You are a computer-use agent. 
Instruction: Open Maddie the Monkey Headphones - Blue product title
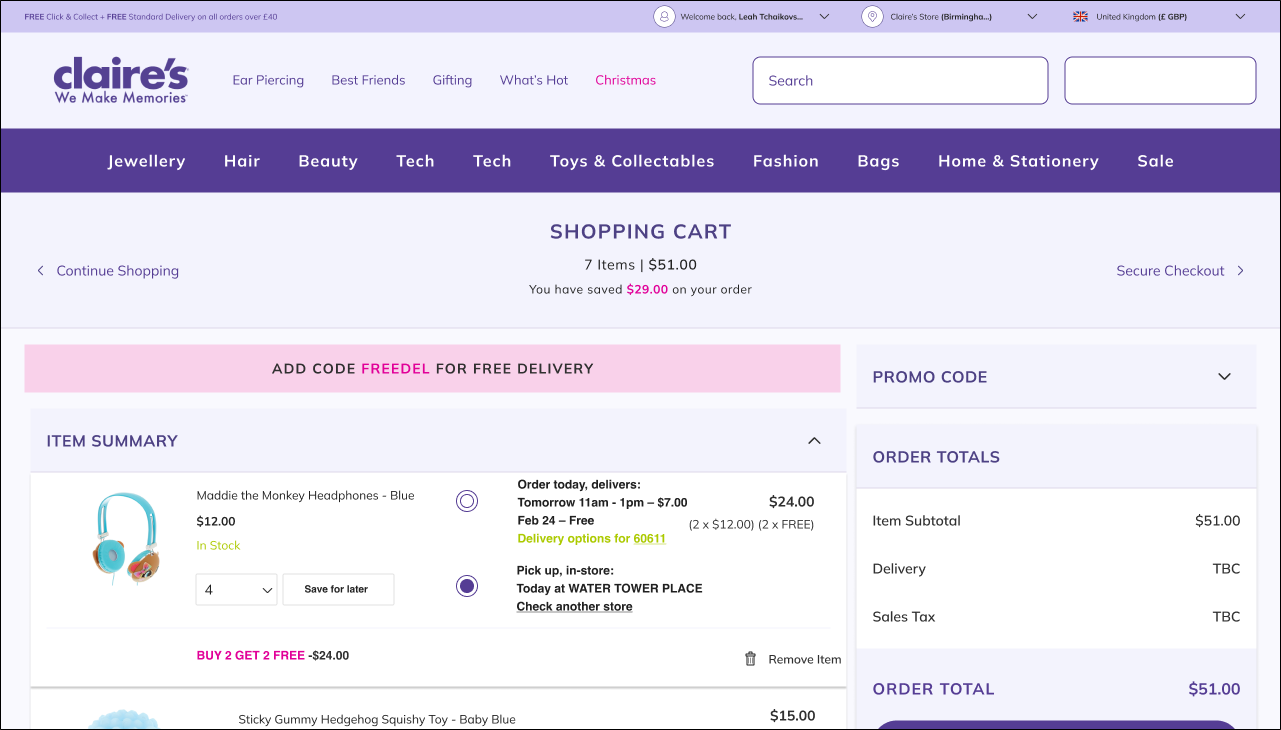click(x=305, y=496)
